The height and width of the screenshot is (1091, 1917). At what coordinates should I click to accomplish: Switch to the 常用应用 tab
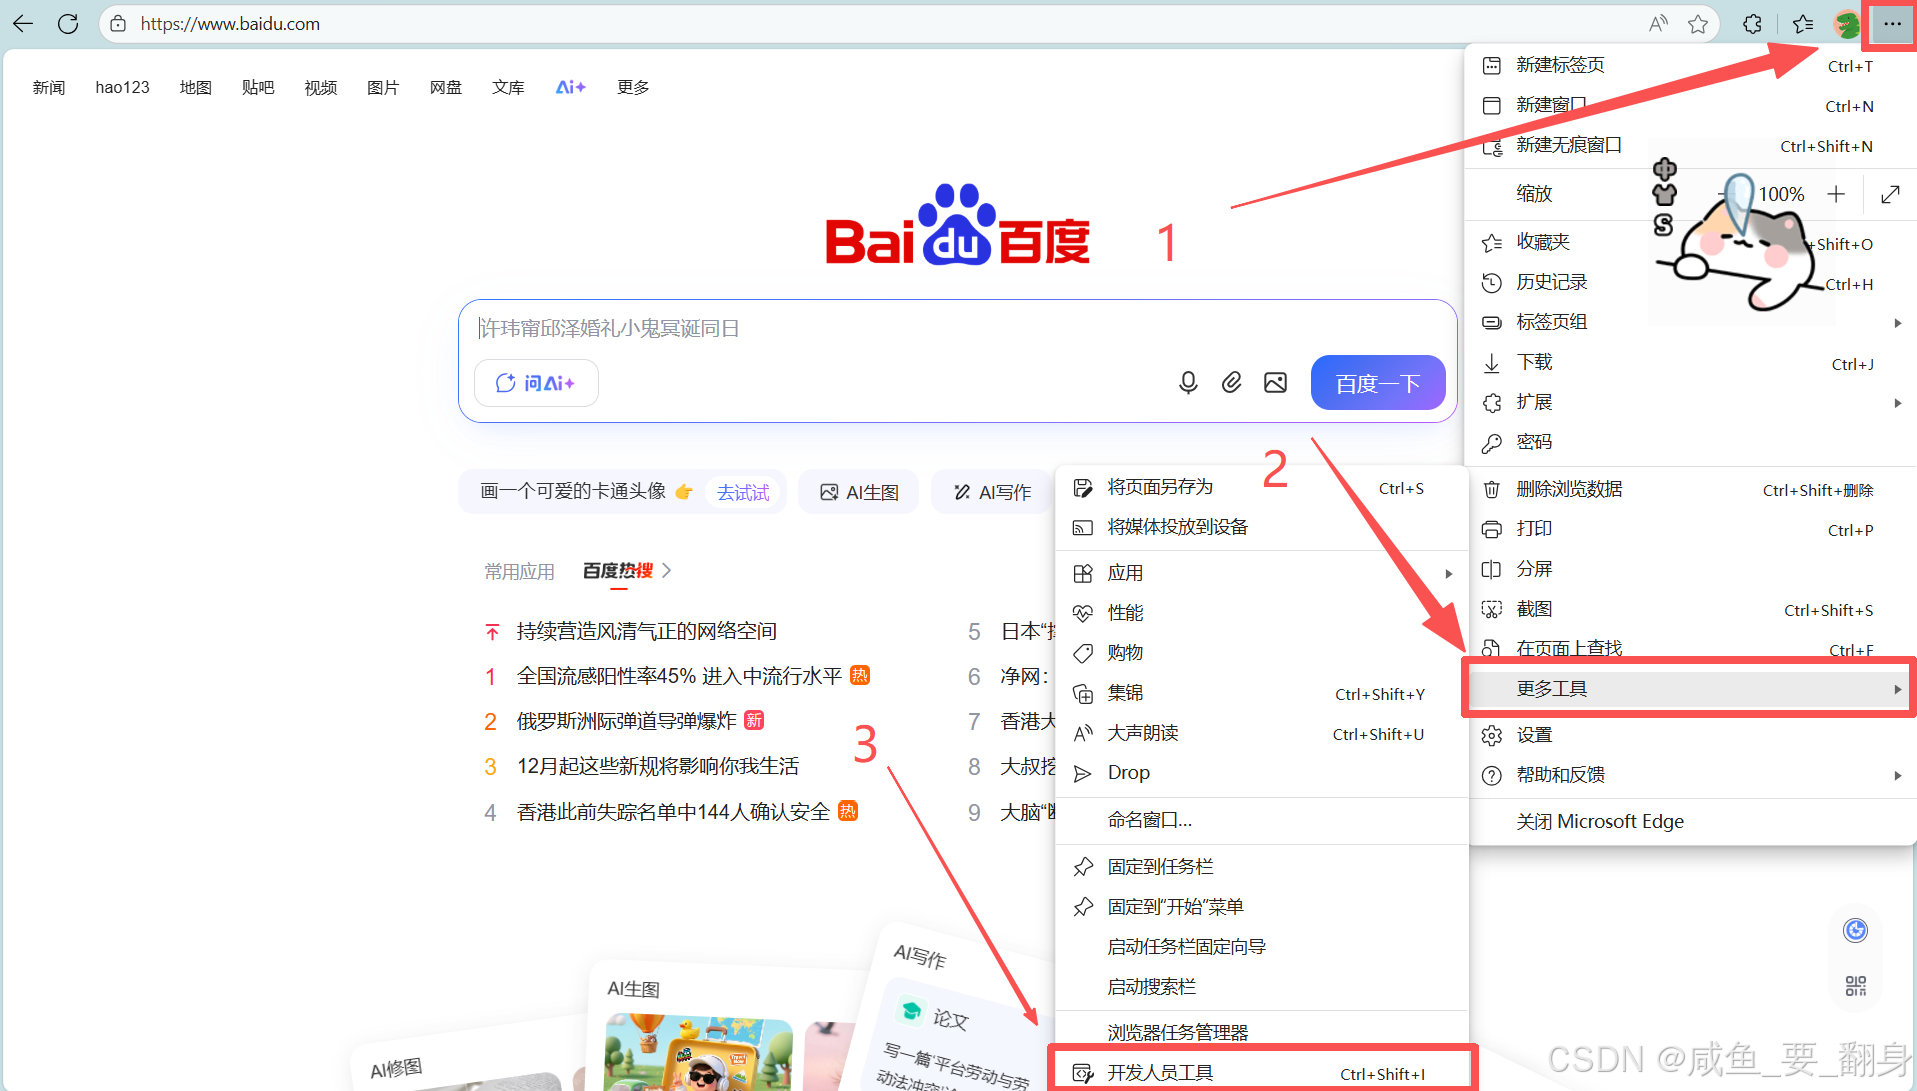click(519, 571)
